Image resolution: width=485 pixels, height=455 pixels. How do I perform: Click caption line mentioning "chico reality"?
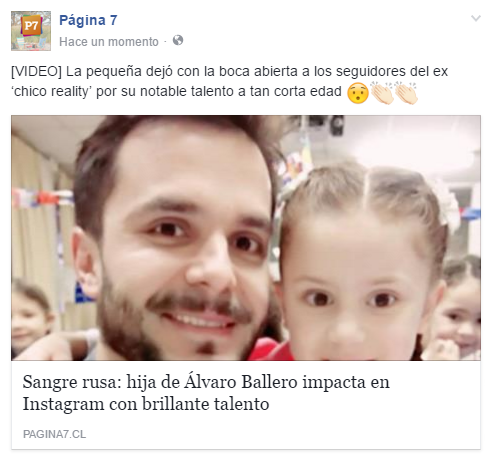(x=176, y=91)
